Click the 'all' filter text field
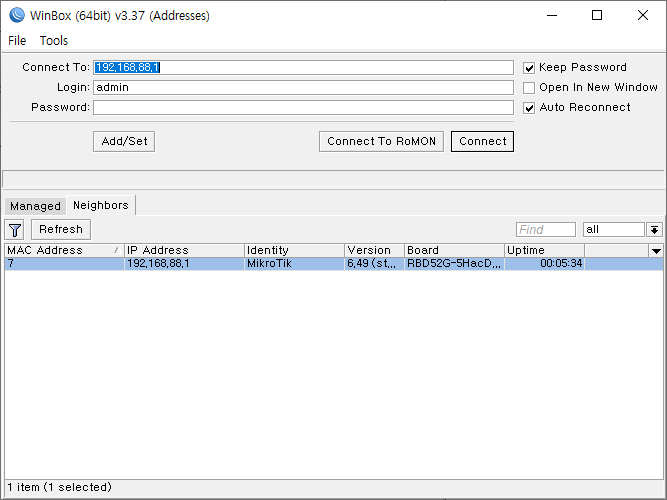The height and width of the screenshot is (500, 667). (x=614, y=230)
